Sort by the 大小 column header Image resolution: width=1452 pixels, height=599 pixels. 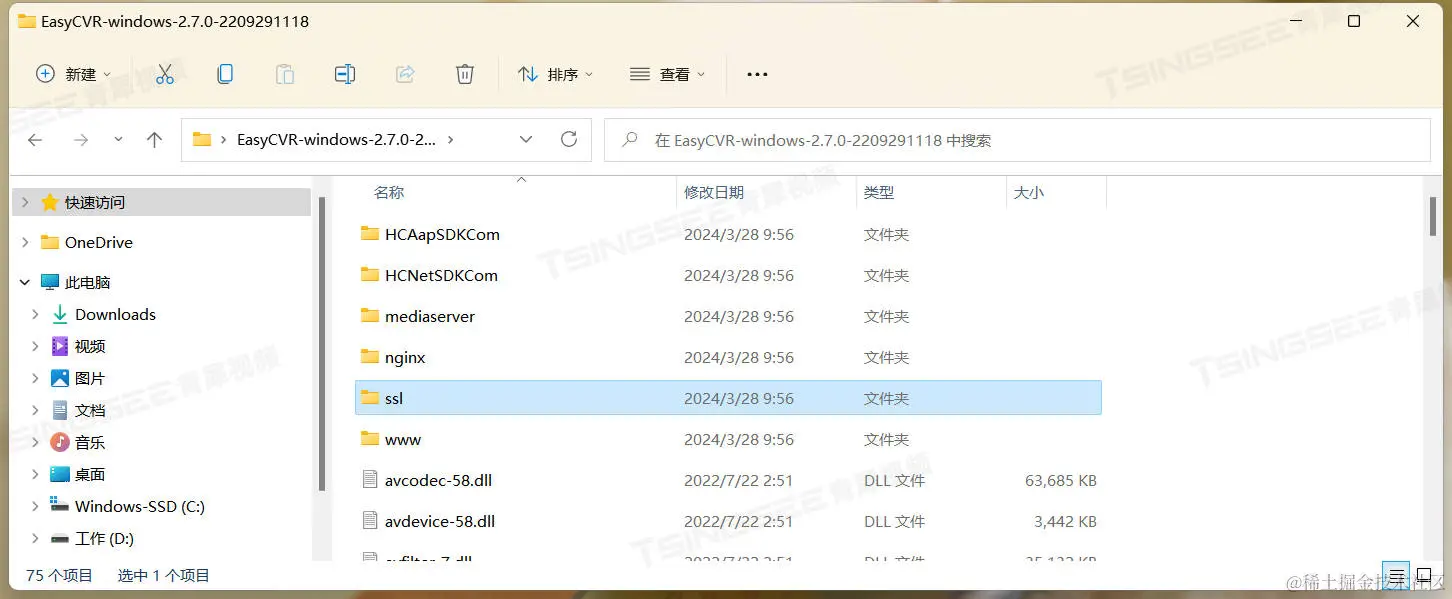tap(1029, 192)
